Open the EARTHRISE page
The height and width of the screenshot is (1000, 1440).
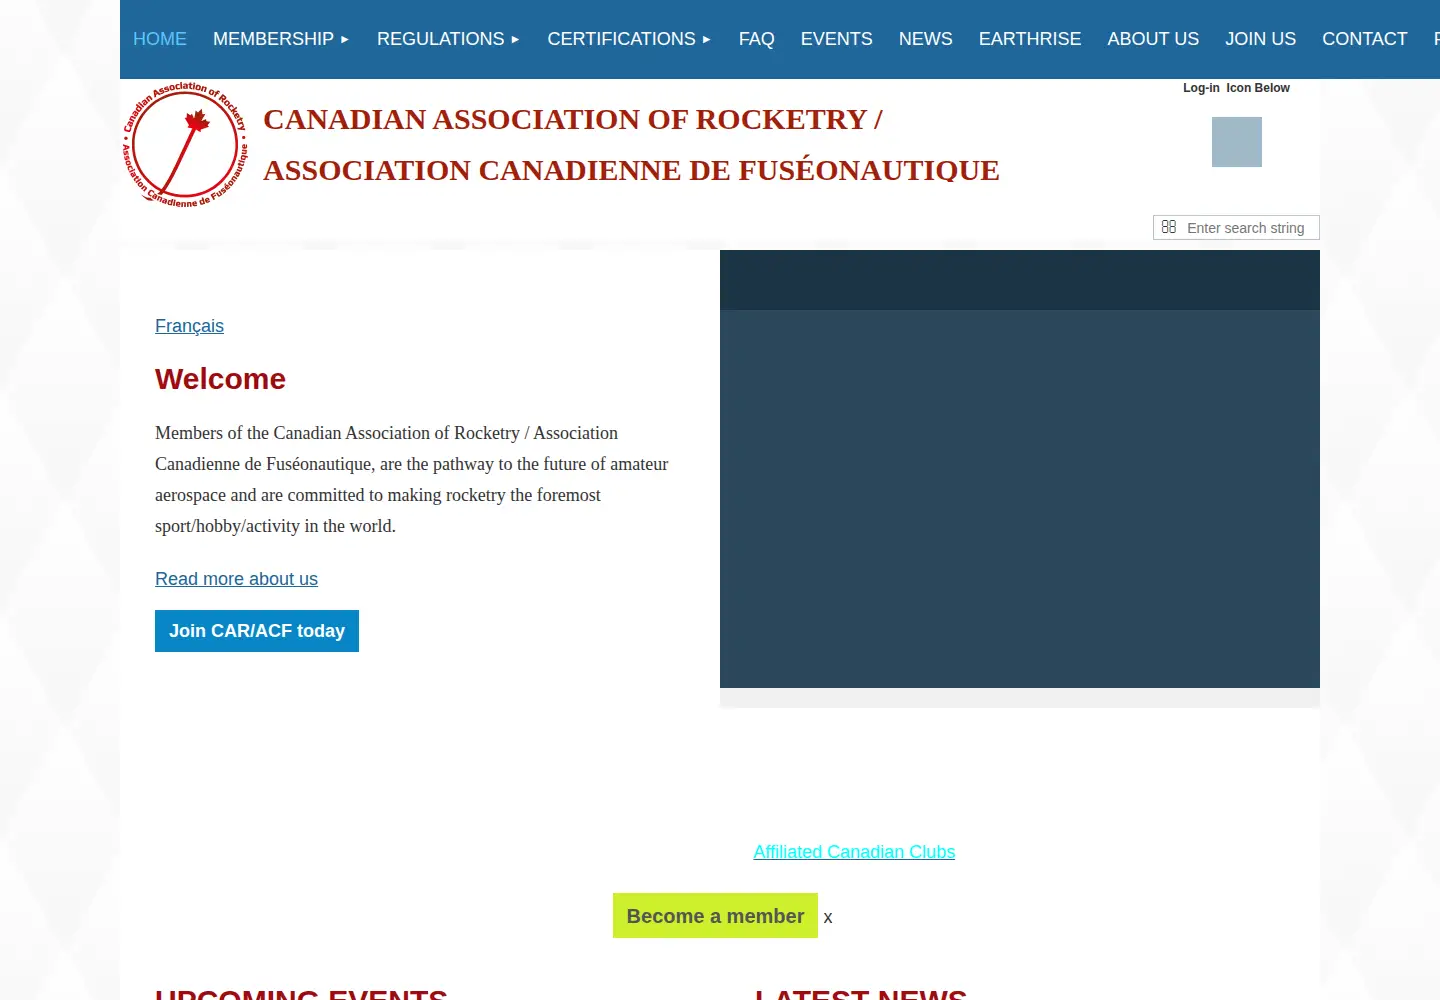(x=1030, y=39)
